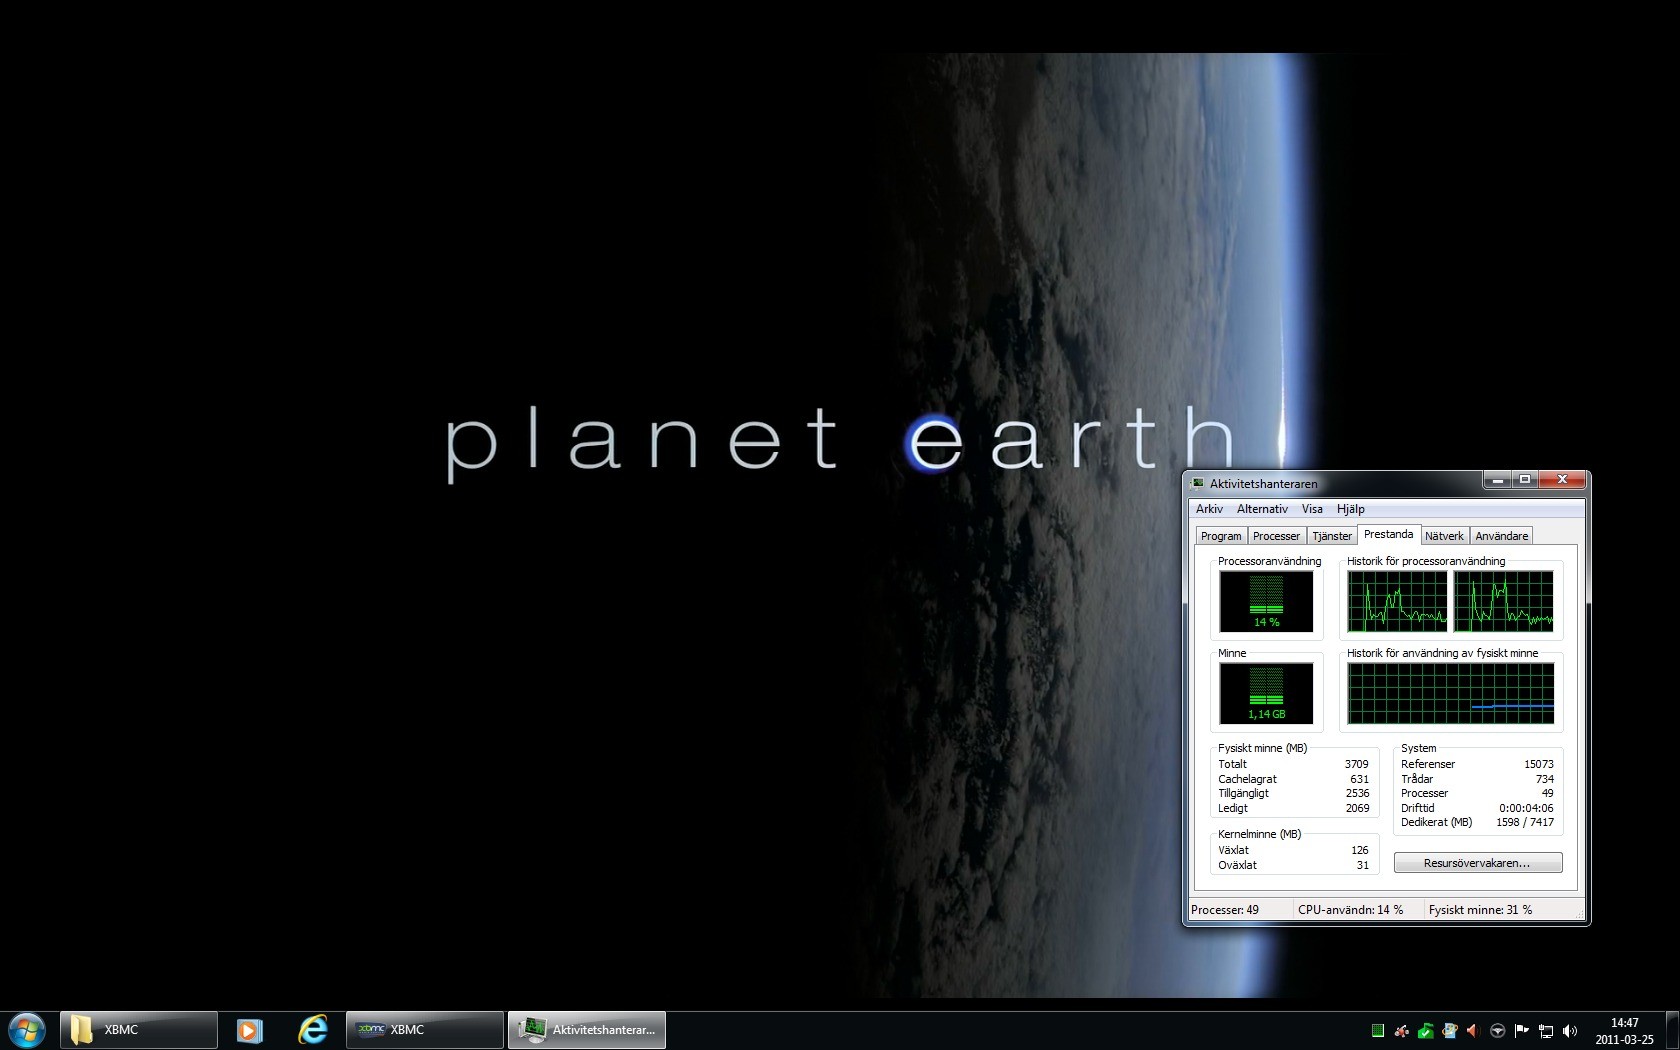Click the green checkmark tray icon
Image resolution: width=1680 pixels, height=1050 pixels.
pos(1426,1031)
